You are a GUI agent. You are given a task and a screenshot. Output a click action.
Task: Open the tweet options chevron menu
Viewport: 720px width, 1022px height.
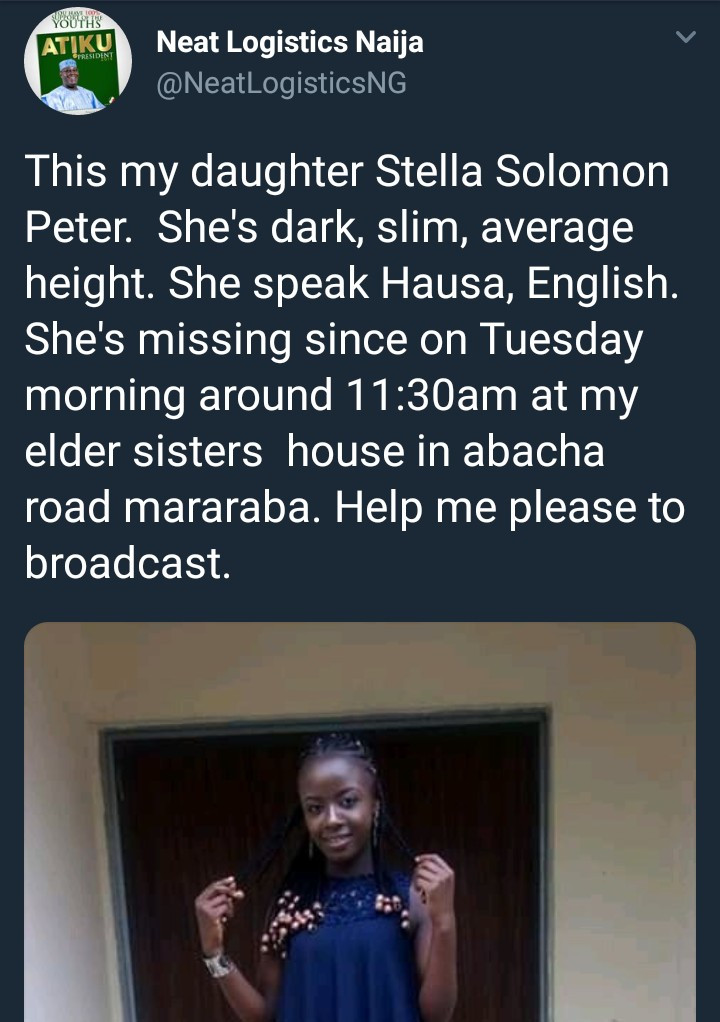[685, 38]
